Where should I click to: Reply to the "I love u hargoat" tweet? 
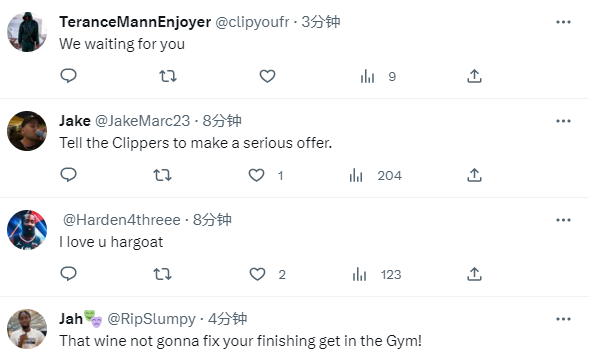coord(68,274)
